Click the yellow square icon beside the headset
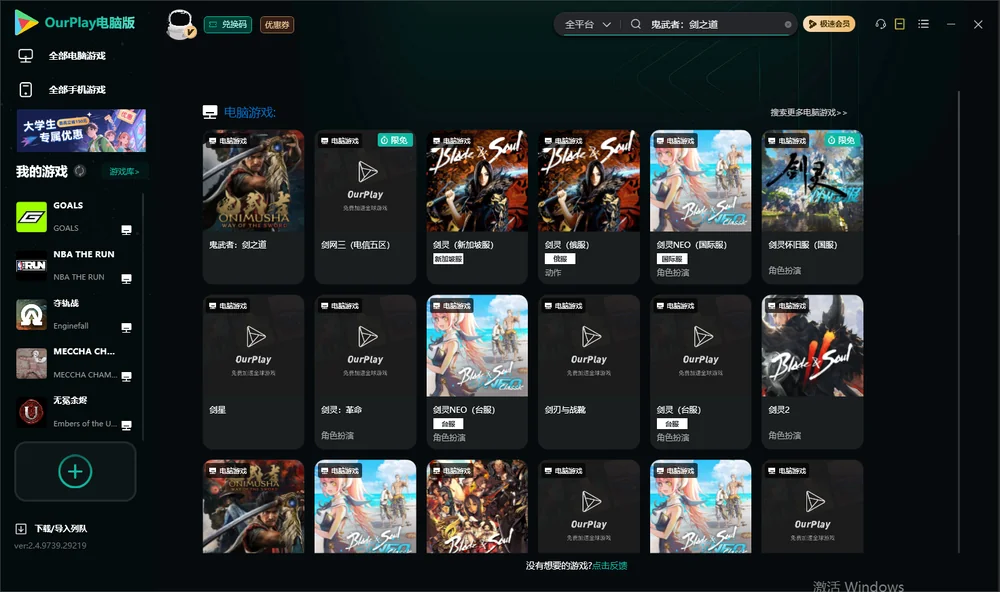Image resolution: width=1000 pixels, height=592 pixels. [900, 24]
